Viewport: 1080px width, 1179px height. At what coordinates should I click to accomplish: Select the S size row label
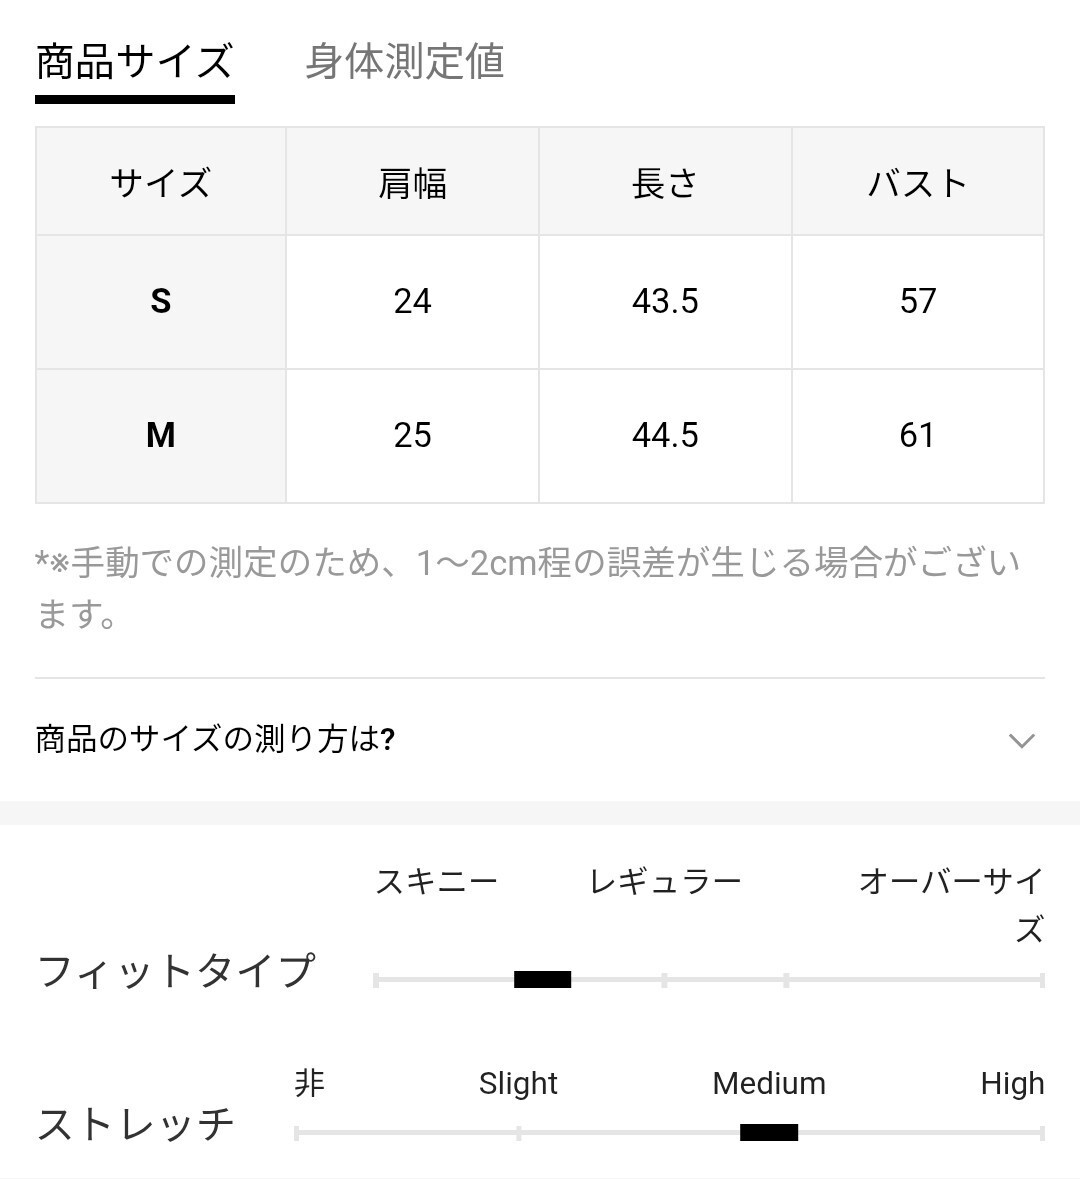click(x=160, y=301)
